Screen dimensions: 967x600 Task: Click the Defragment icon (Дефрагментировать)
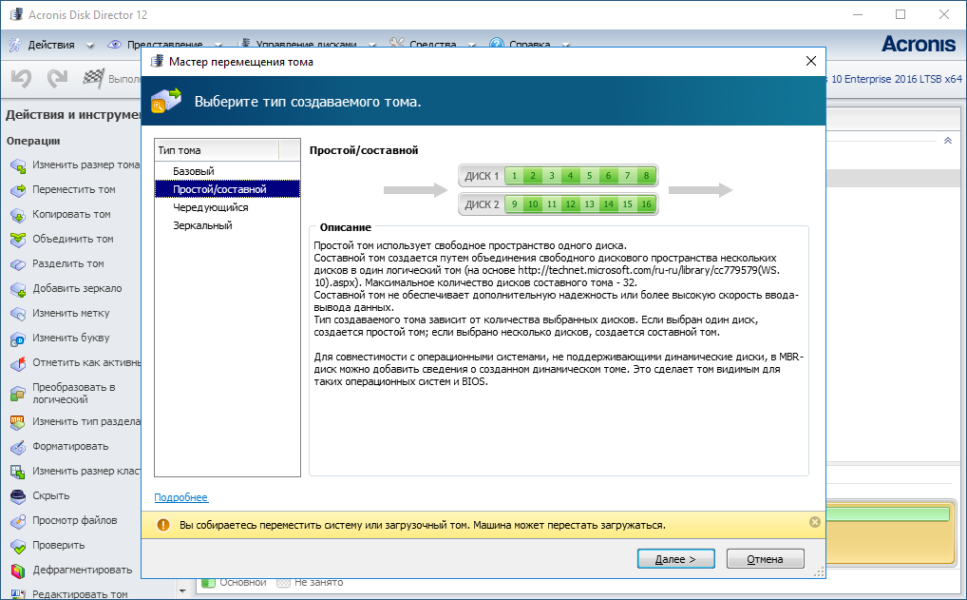17,570
